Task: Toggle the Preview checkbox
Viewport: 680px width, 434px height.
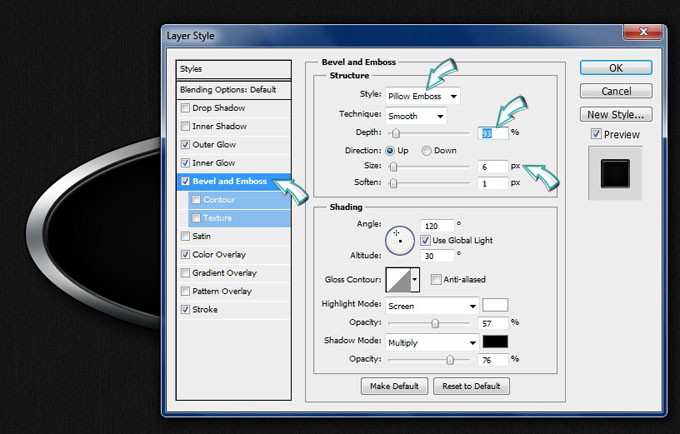Action: point(596,134)
